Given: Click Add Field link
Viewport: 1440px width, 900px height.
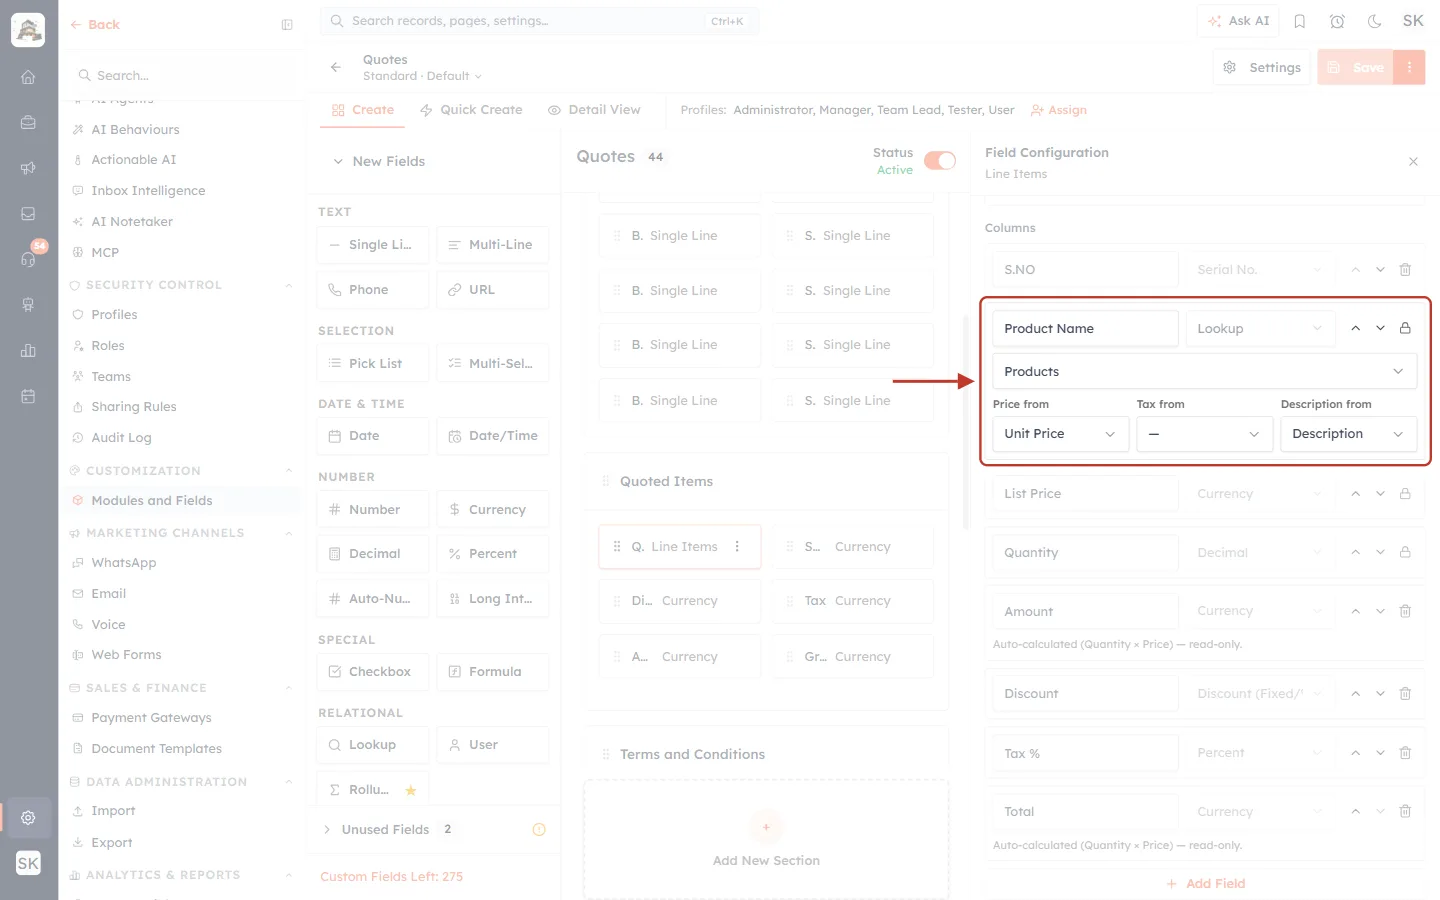Looking at the screenshot, I should pyautogui.click(x=1205, y=884).
